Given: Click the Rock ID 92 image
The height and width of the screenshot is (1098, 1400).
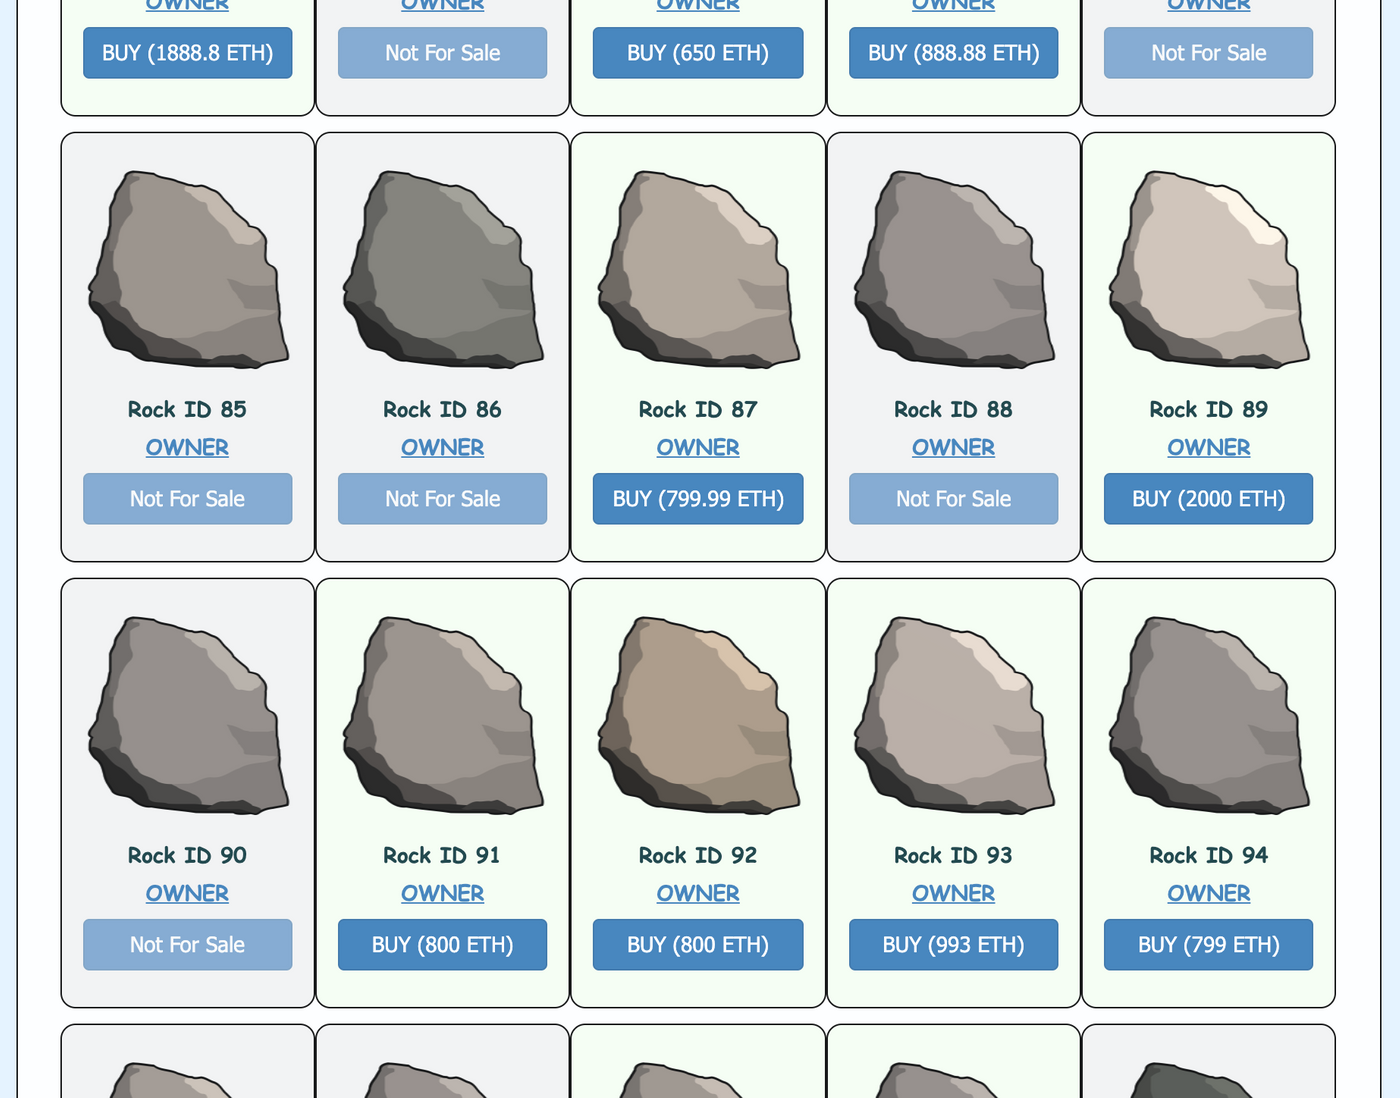Looking at the screenshot, I should (699, 715).
